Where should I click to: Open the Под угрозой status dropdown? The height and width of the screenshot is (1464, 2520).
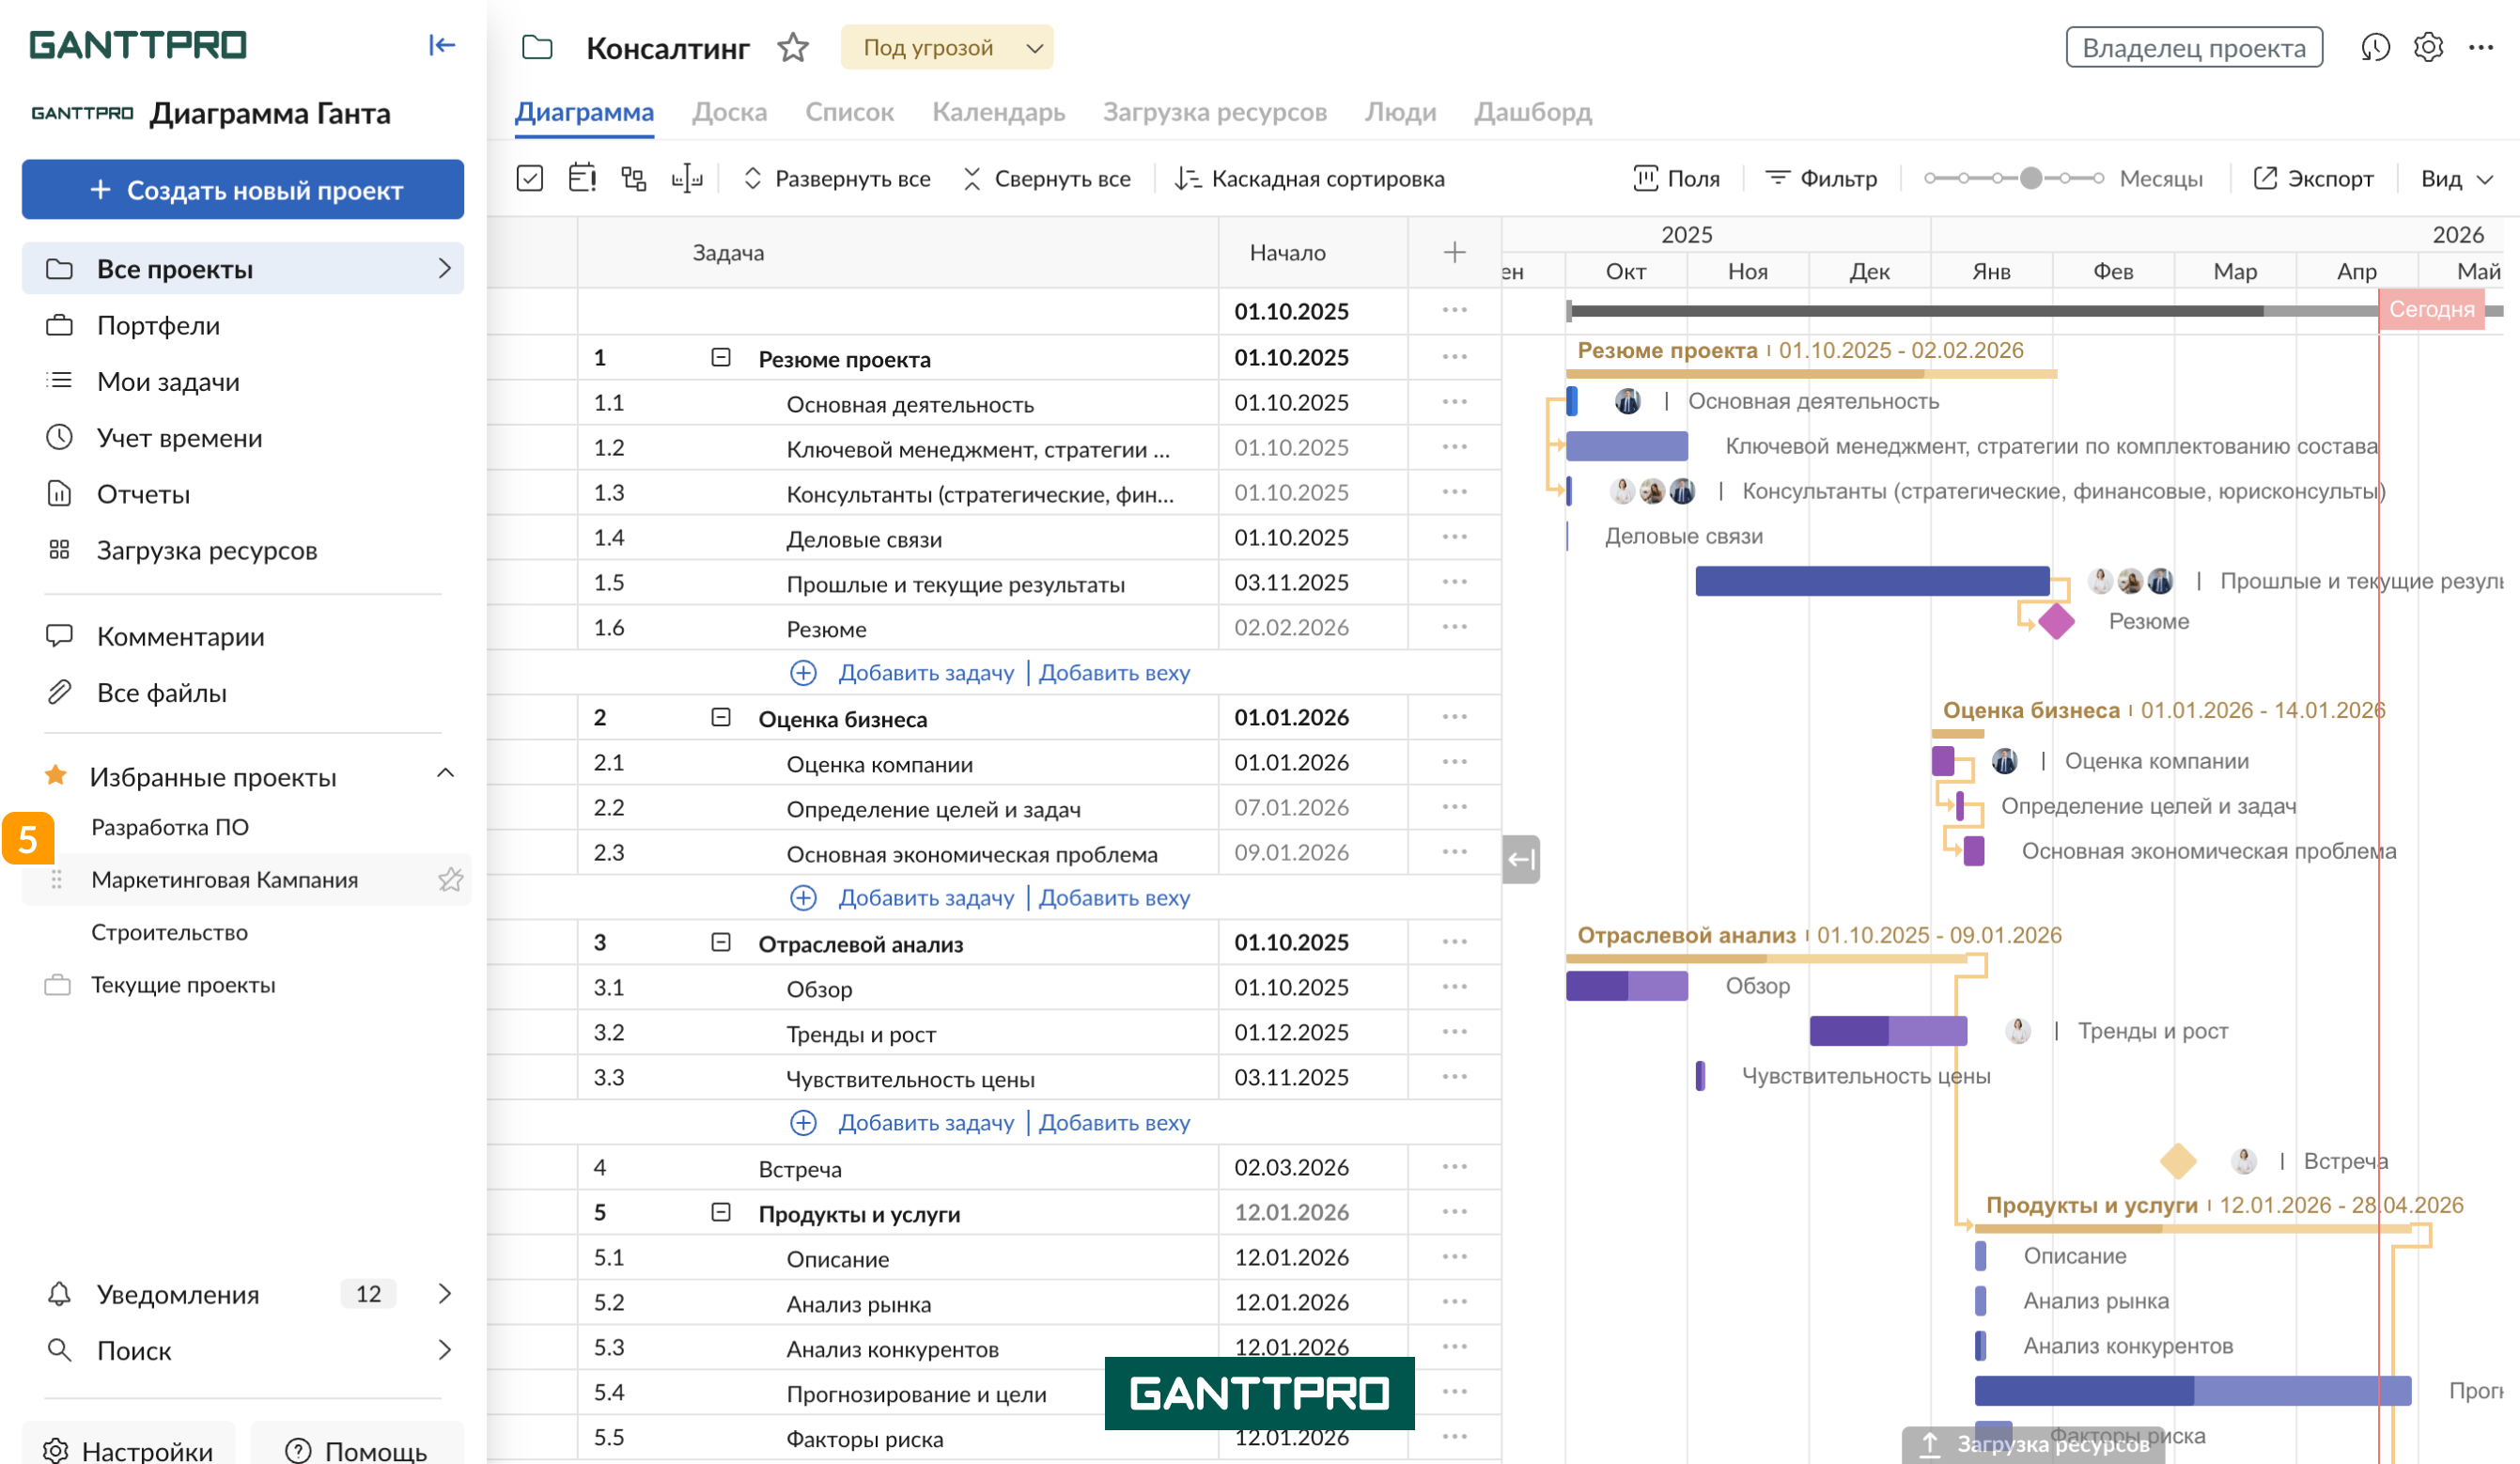[947, 47]
